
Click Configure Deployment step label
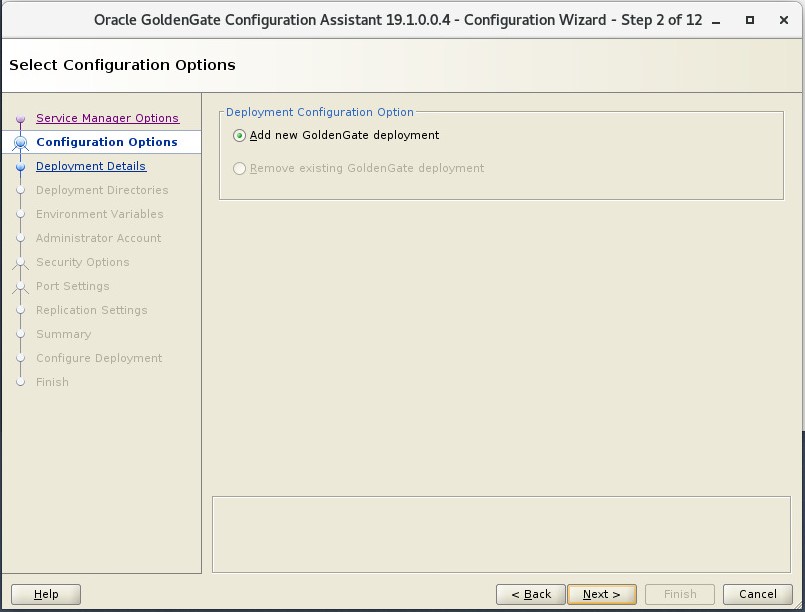point(99,358)
